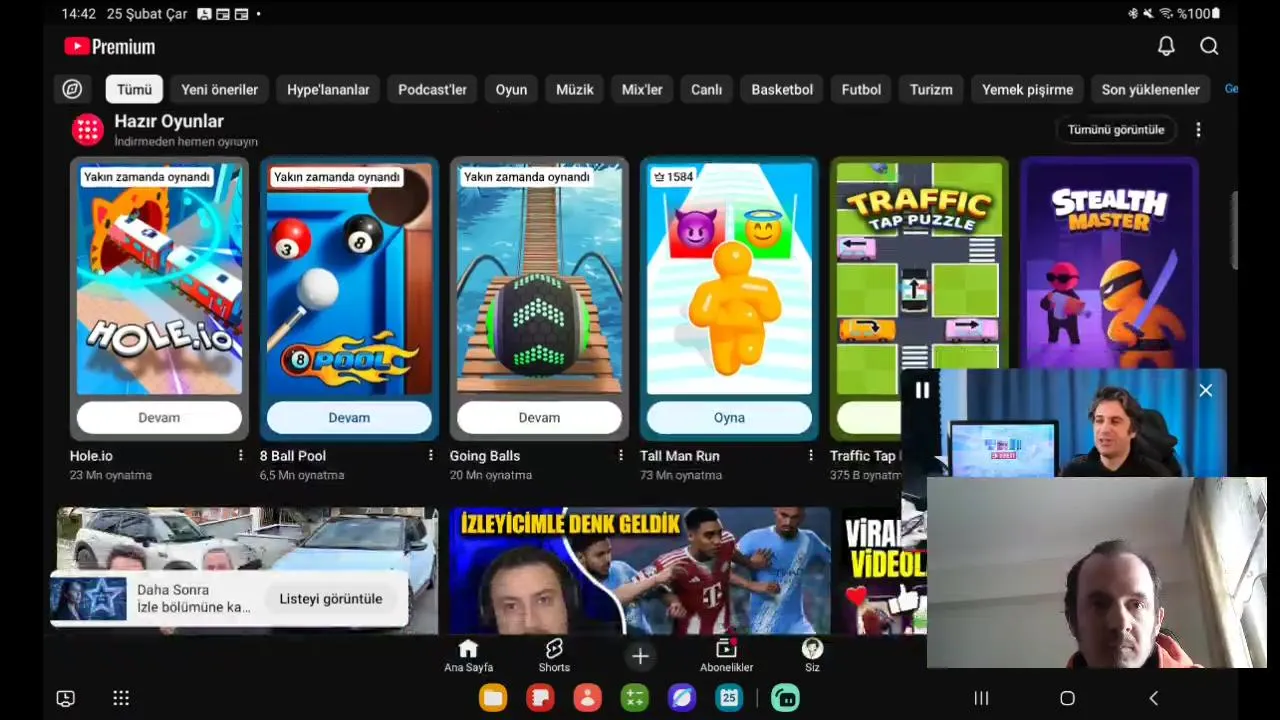This screenshot has width=1280, height=720.
Task: Click Tümünü görüntüle button
Action: (1116, 129)
